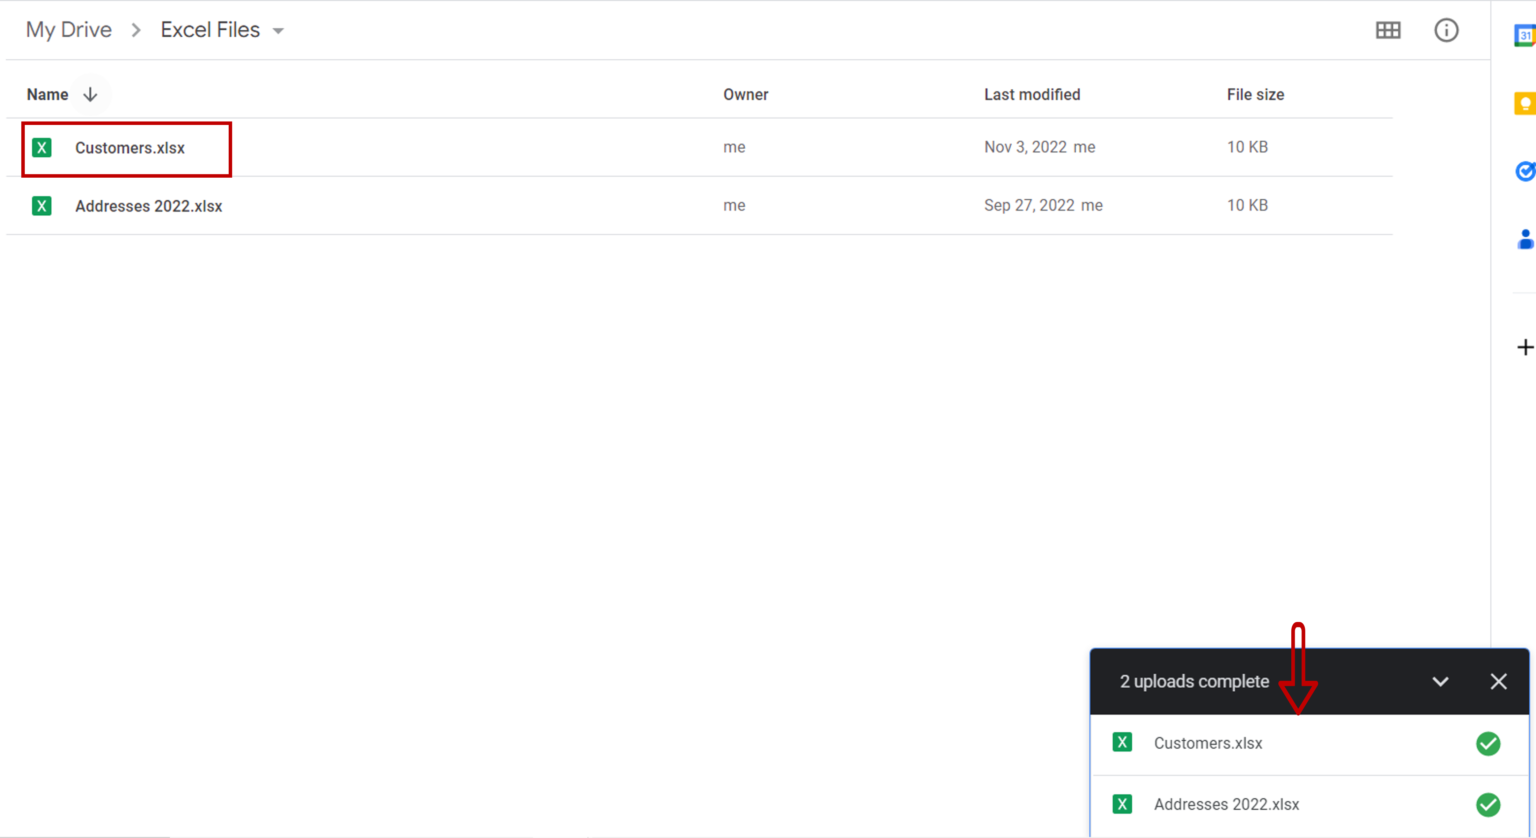Reverse the sort direction arrow by Name

coord(90,95)
